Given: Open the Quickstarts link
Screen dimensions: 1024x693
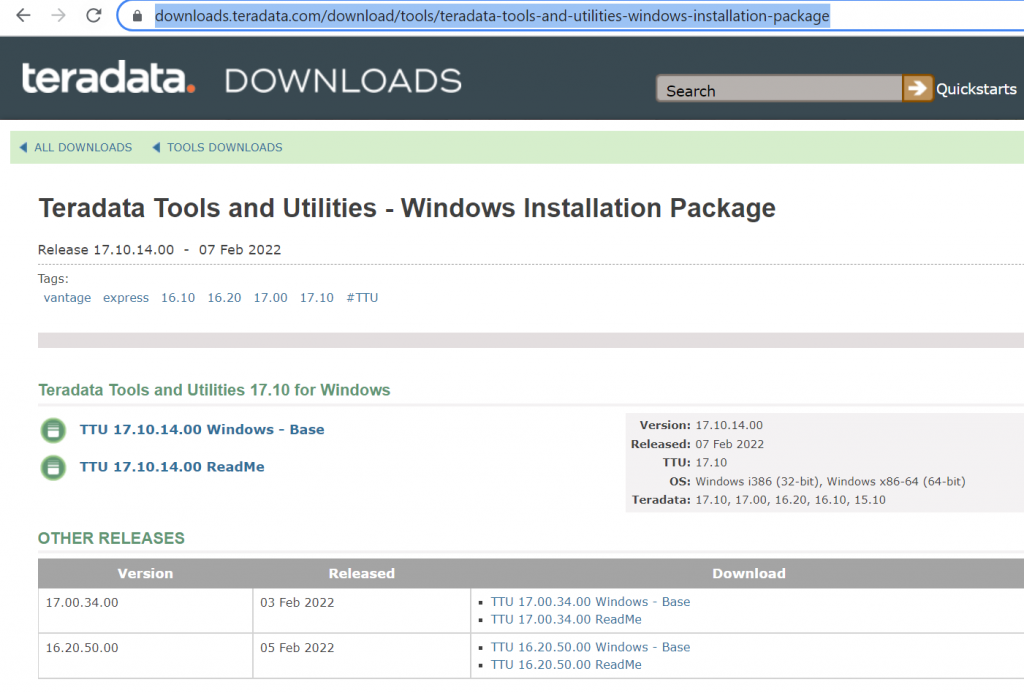Looking at the screenshot, I should [976, 88].
